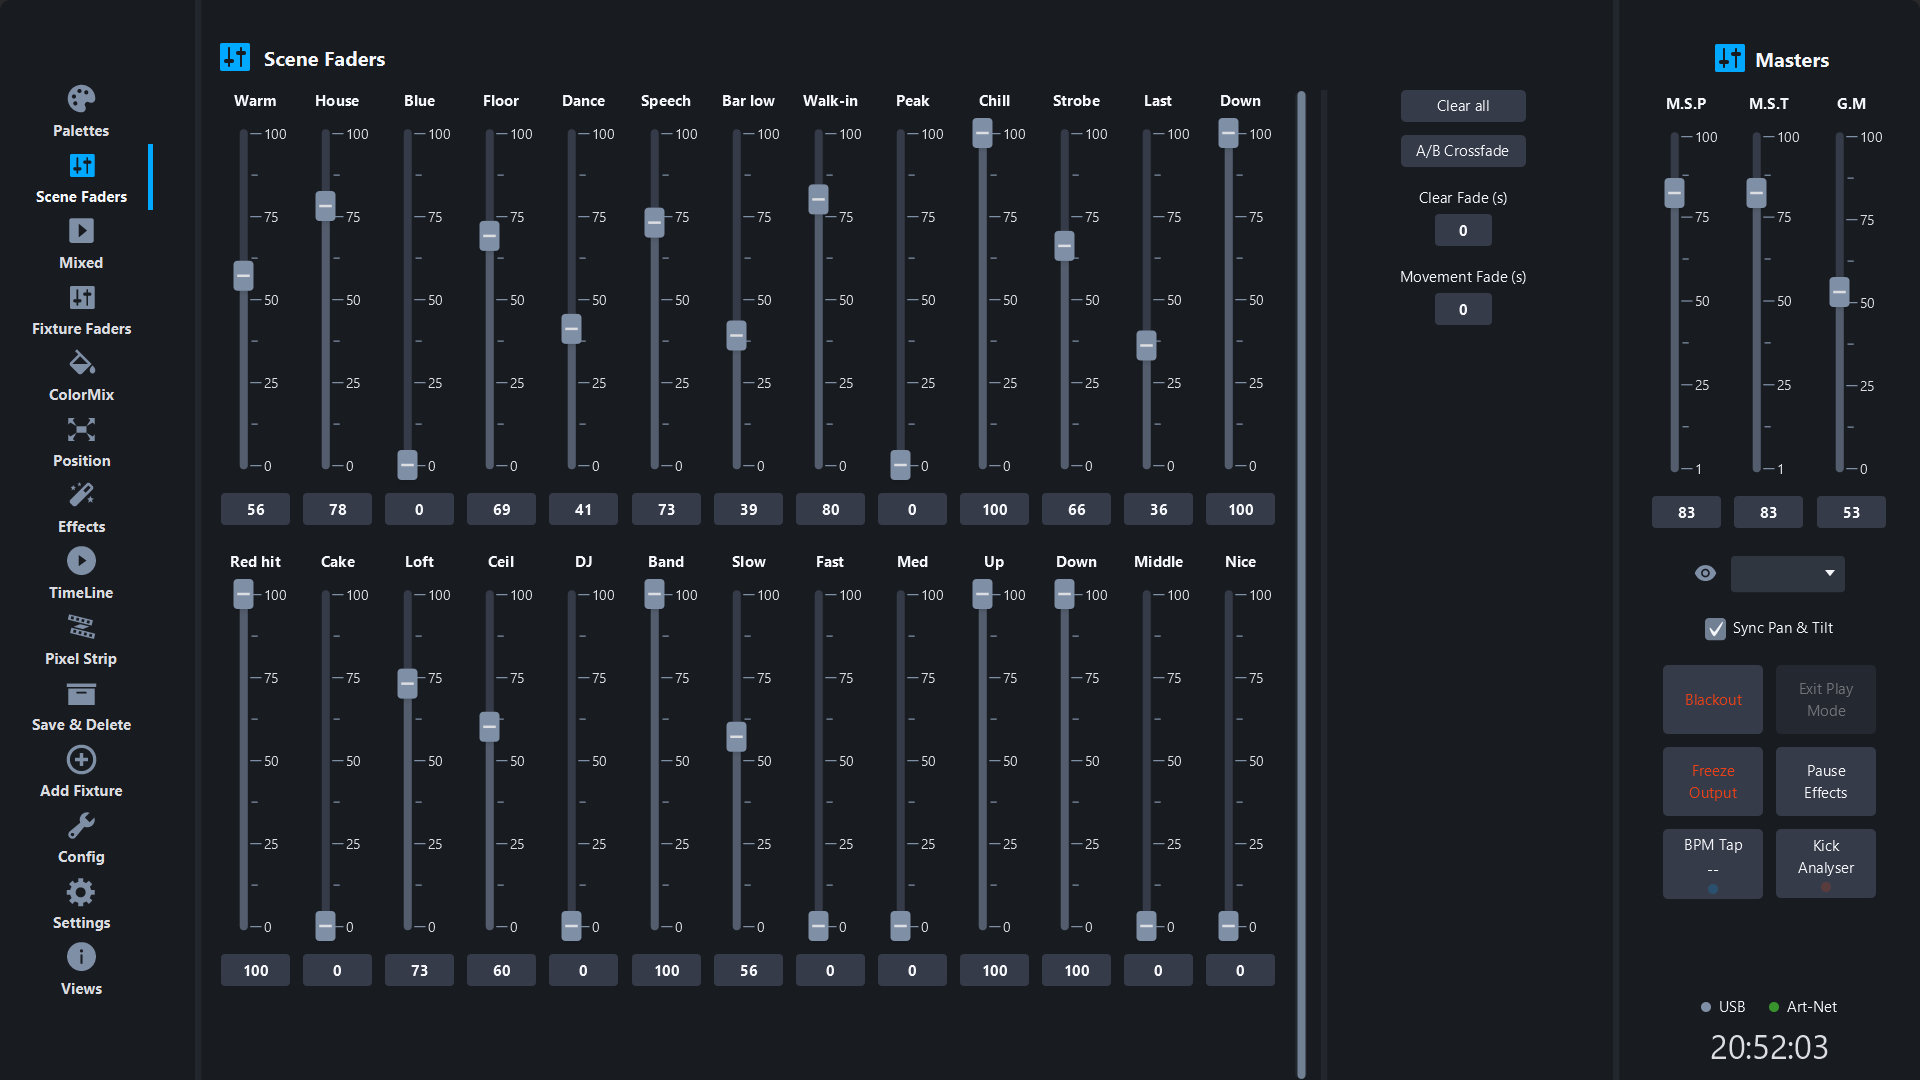This screenshot has height=1080, width=1920.
Task: Click the Clear all button
Action: point(1463,106)
